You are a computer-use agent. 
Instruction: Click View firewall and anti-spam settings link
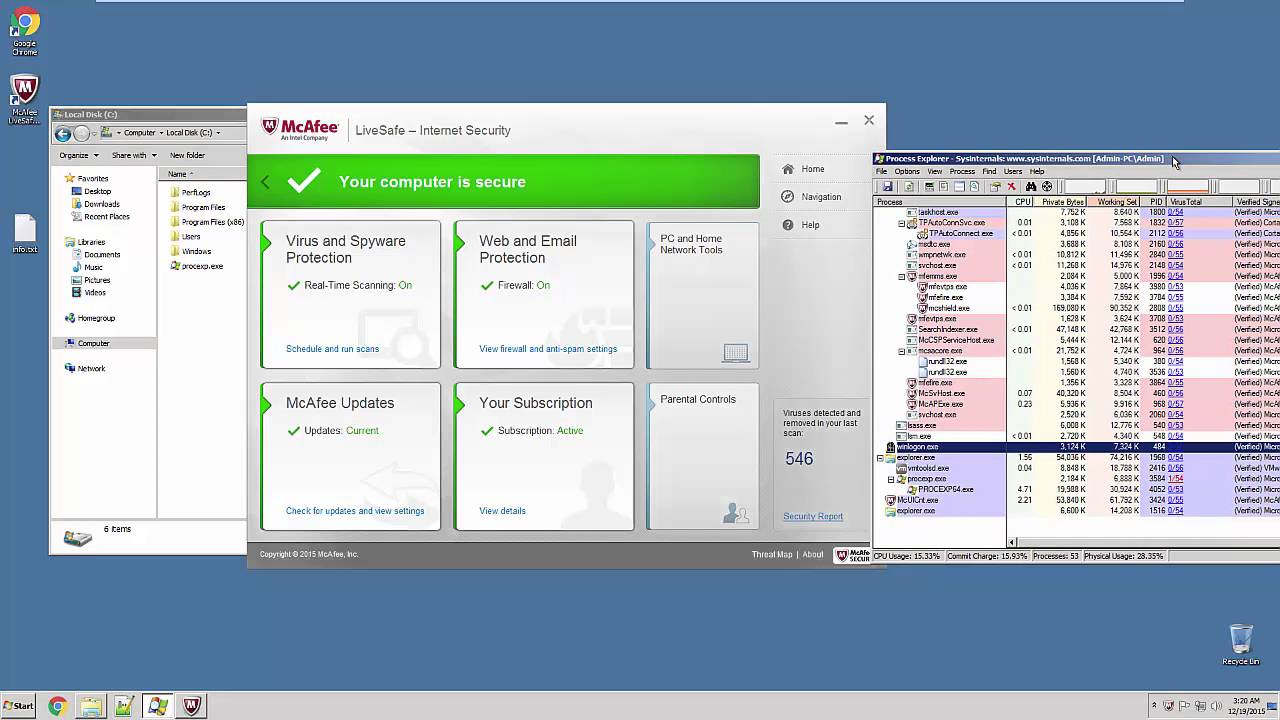tap(548, 349)
